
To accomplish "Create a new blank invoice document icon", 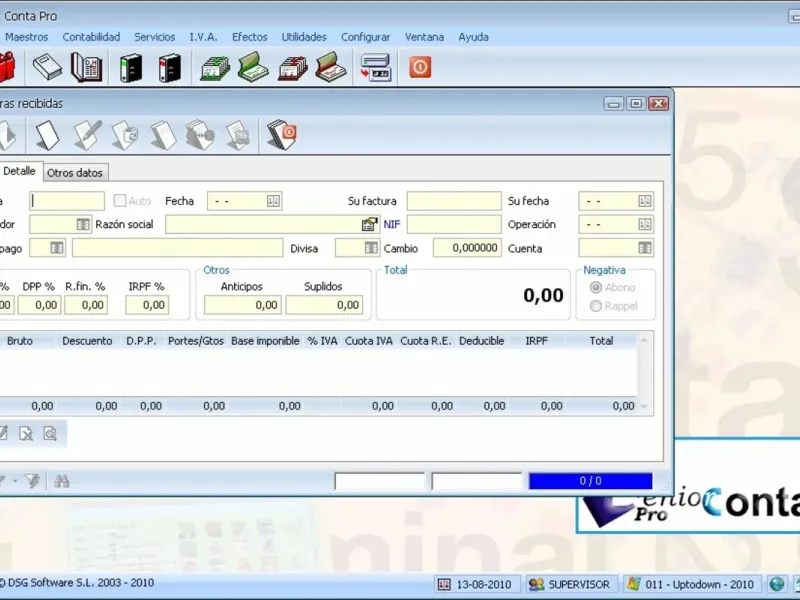I will coord(47,135).
